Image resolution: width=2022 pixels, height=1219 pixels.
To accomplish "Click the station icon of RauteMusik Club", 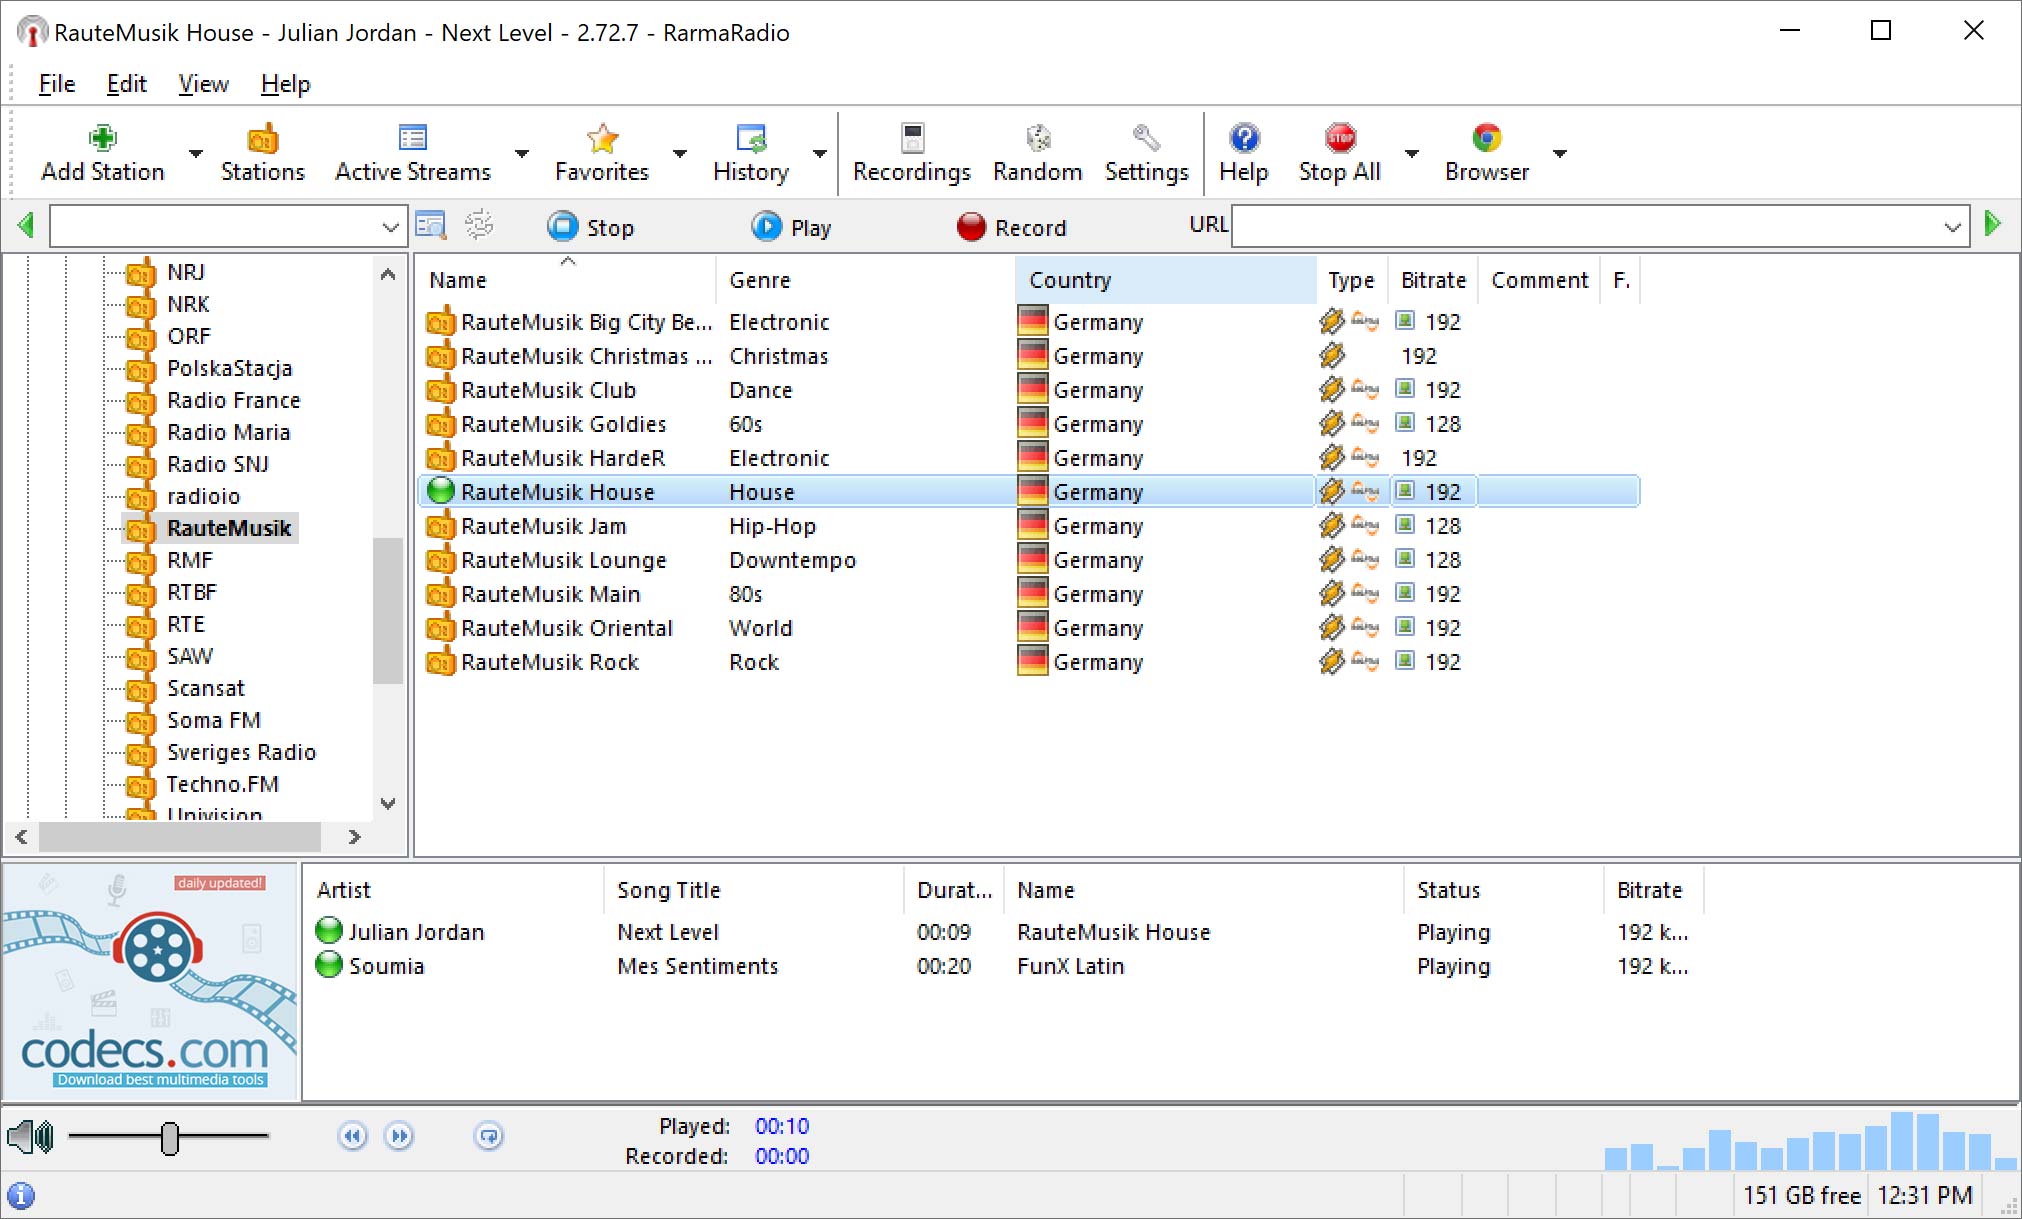I will (441, 390).
